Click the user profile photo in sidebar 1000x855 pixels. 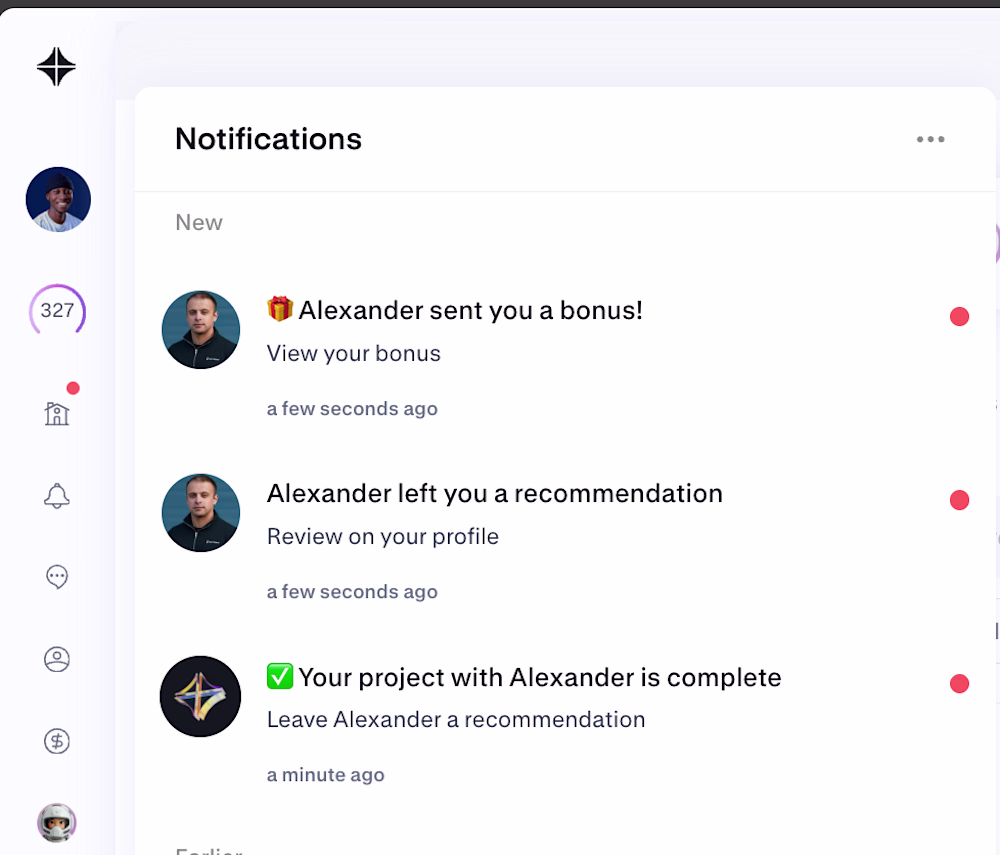click(58, 199)
